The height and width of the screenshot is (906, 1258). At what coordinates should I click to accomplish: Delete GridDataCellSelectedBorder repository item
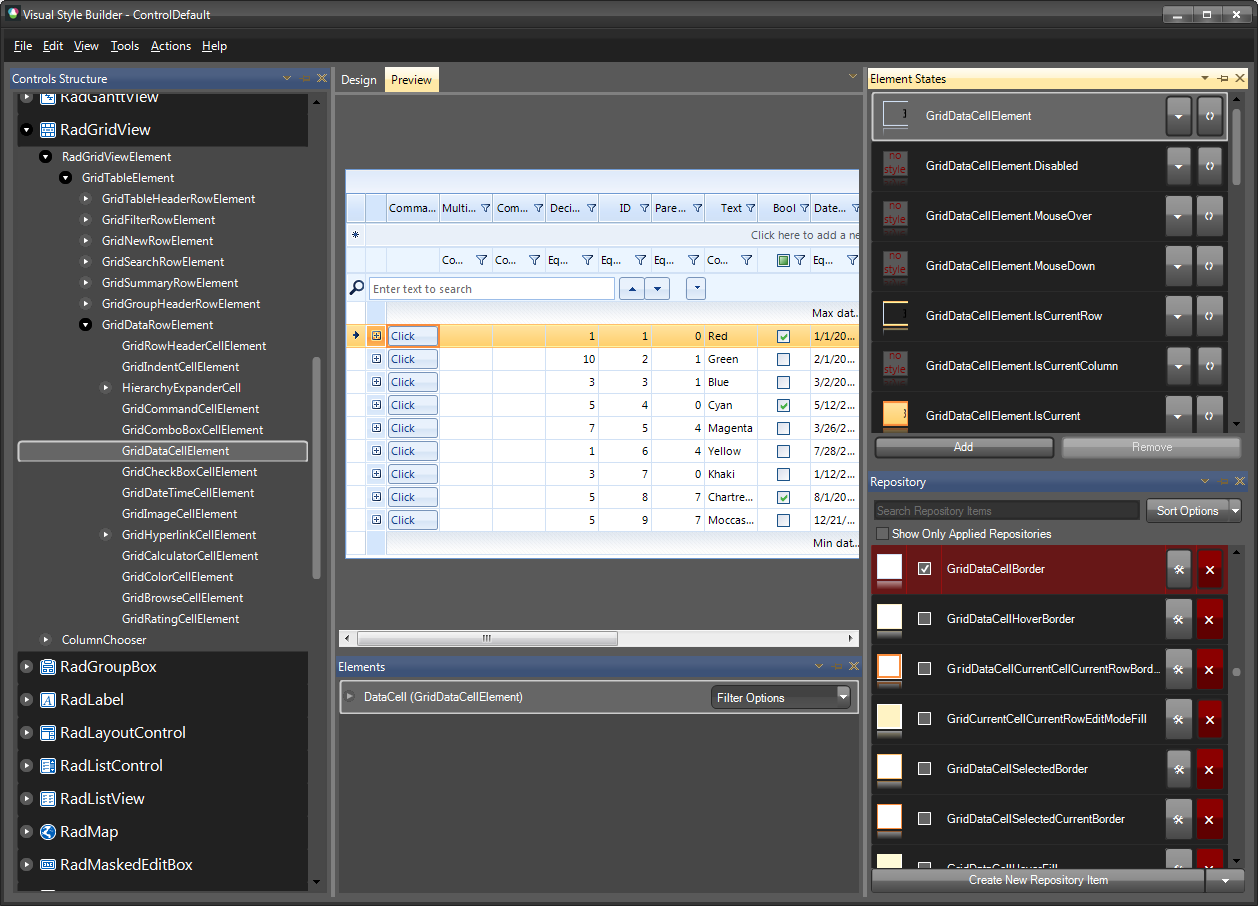1210,769
